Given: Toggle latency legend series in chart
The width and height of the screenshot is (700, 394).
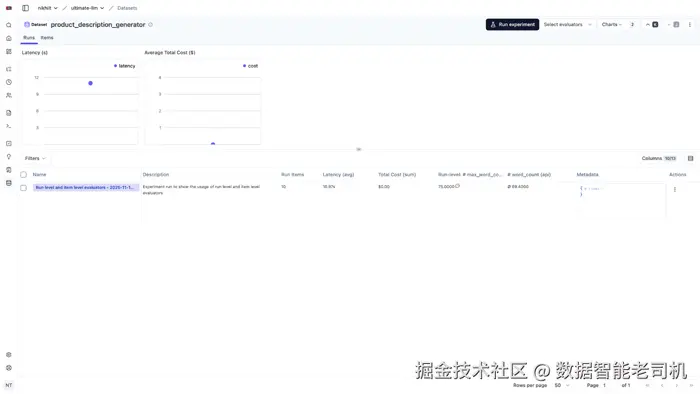Looking at the screenshot, I should tap(125, 66).
